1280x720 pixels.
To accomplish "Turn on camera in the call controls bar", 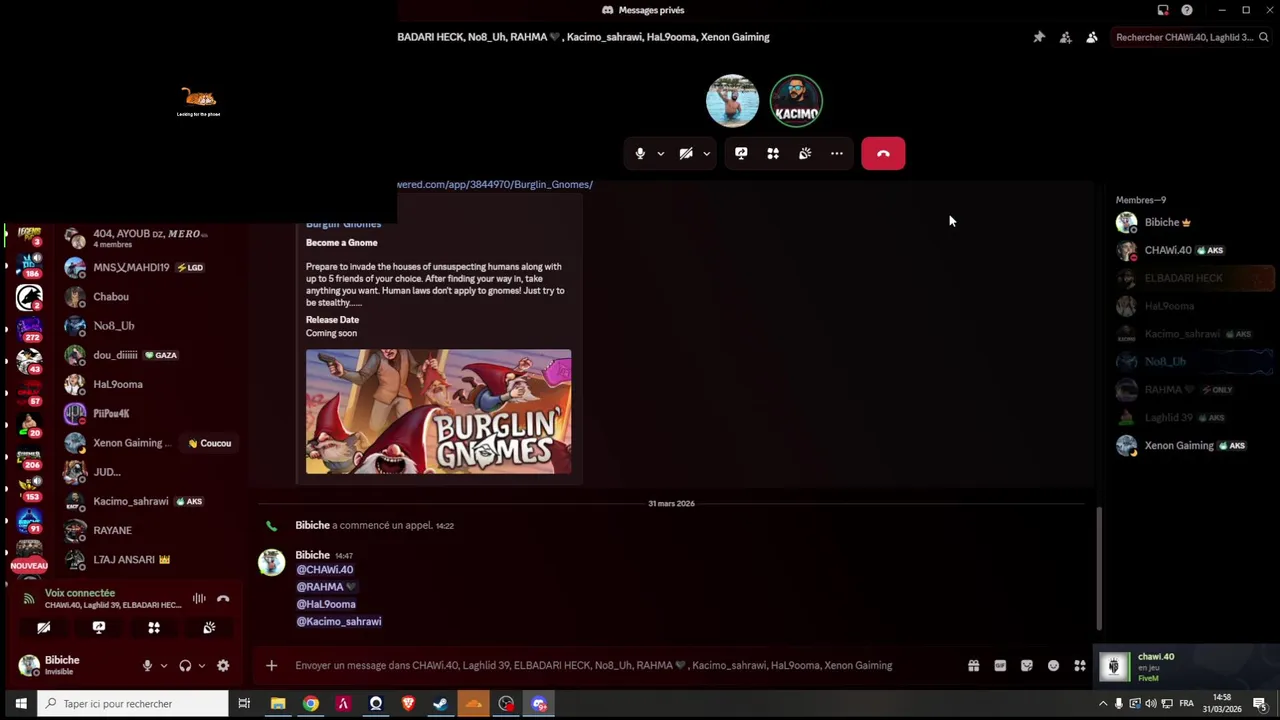I will pos(686,154).
